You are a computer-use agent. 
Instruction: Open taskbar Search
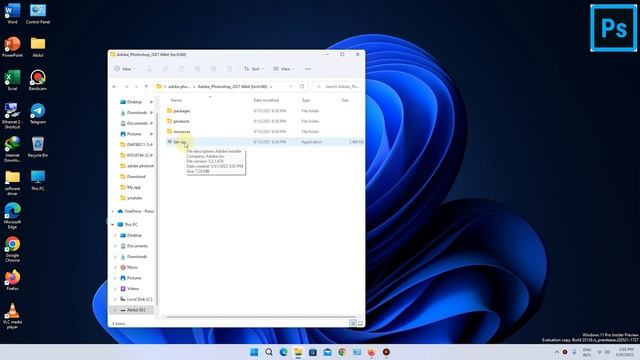(x=269, y=352)
